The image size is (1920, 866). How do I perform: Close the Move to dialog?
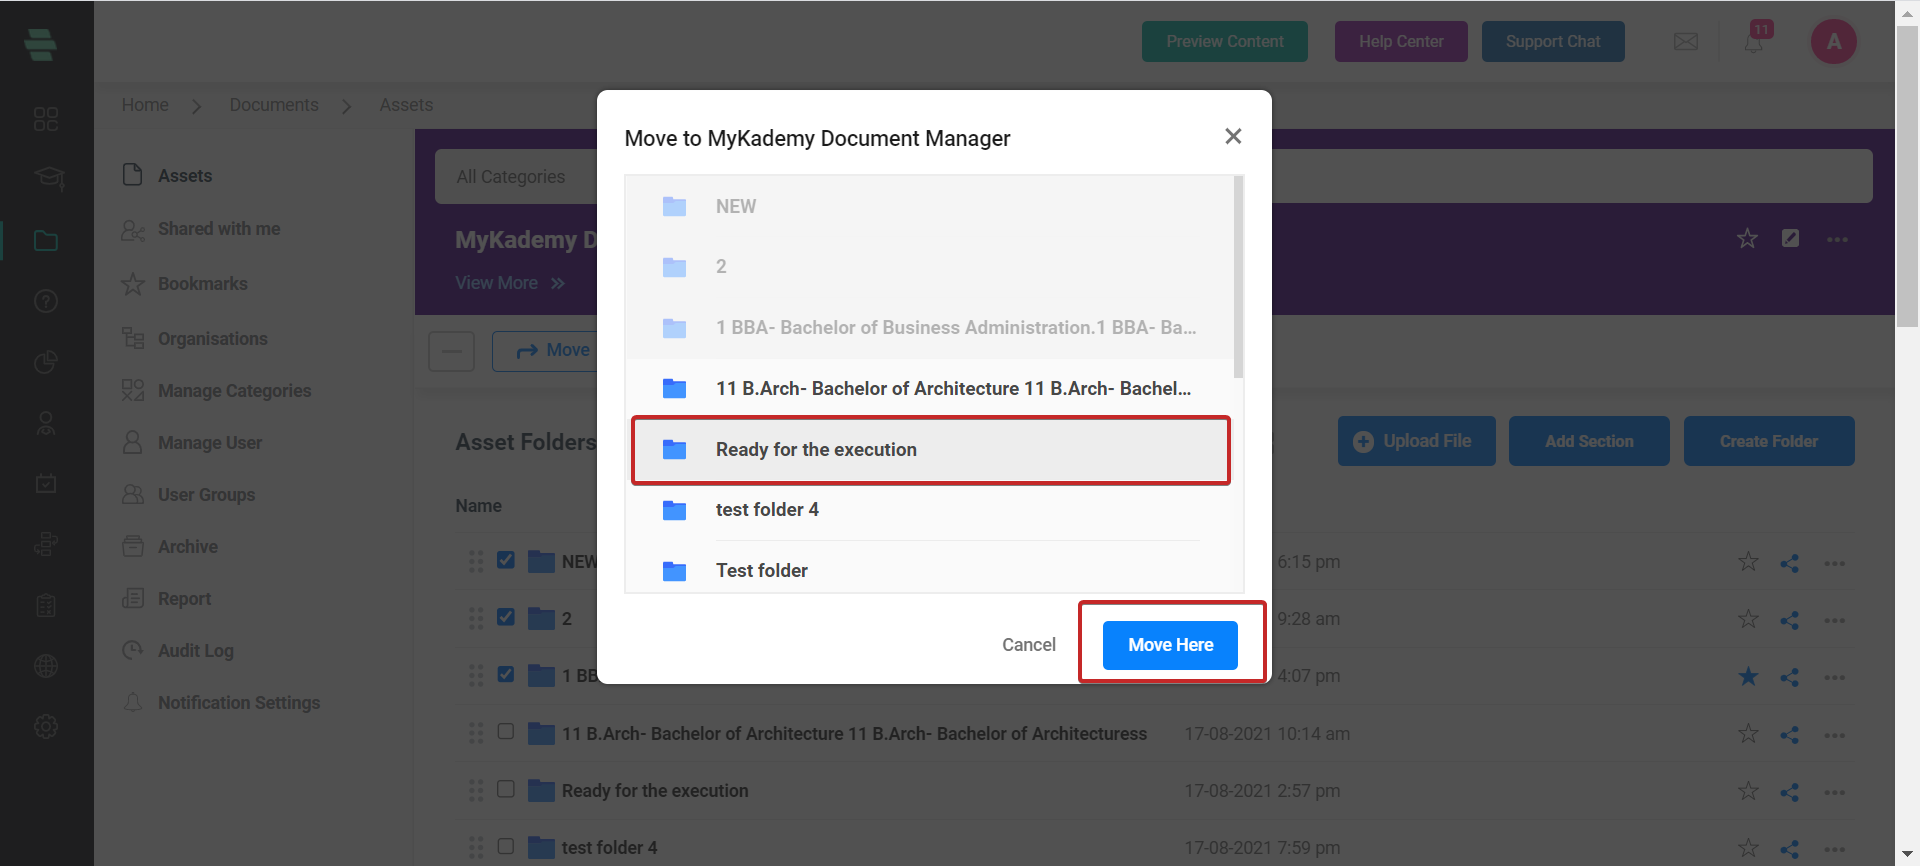tap(1233, 136)
